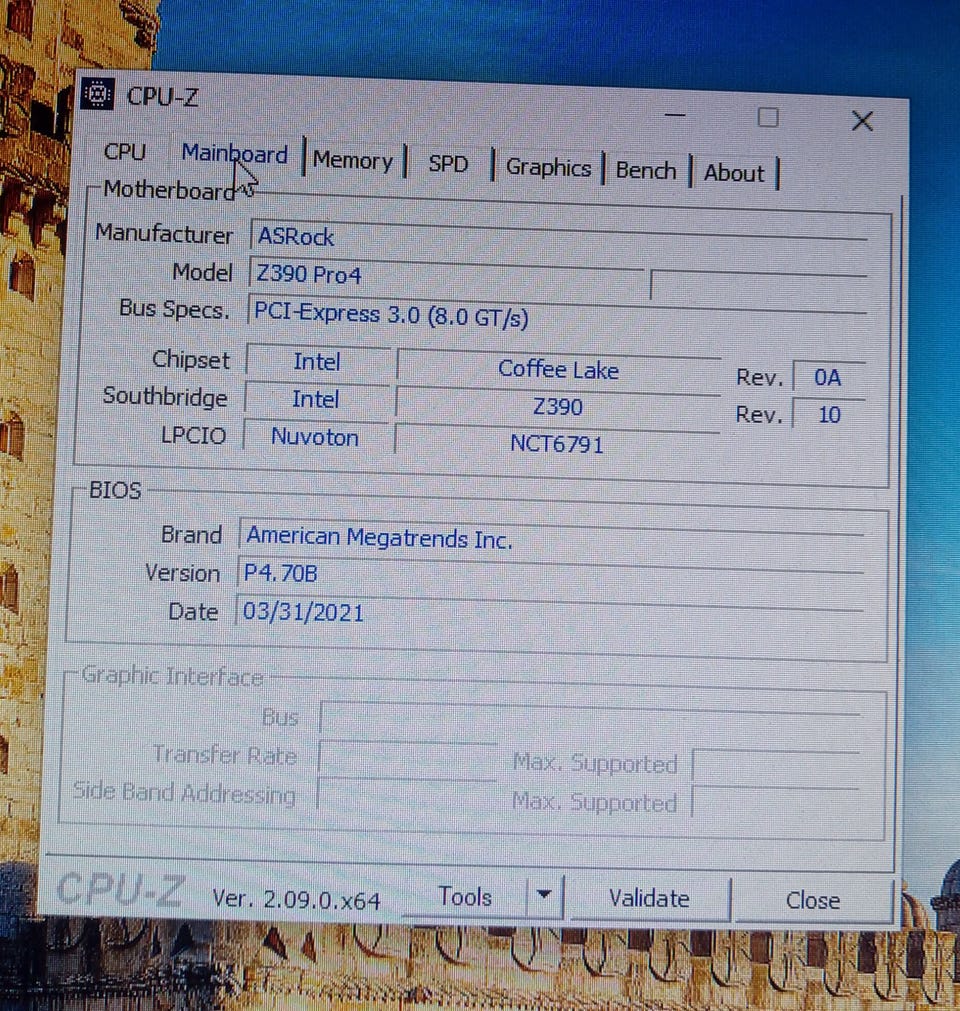Click the Side Band Addressing field
This screenshot has width=960, height=1011.
pos(406,793)
